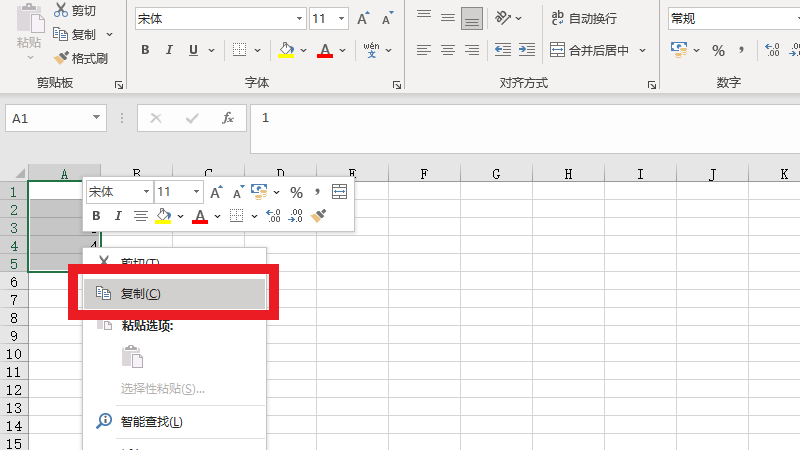This screenshot has width=800, height=450.
Task: Click the Format Painter brush in mini toolbar
Action: pos(319,215)
